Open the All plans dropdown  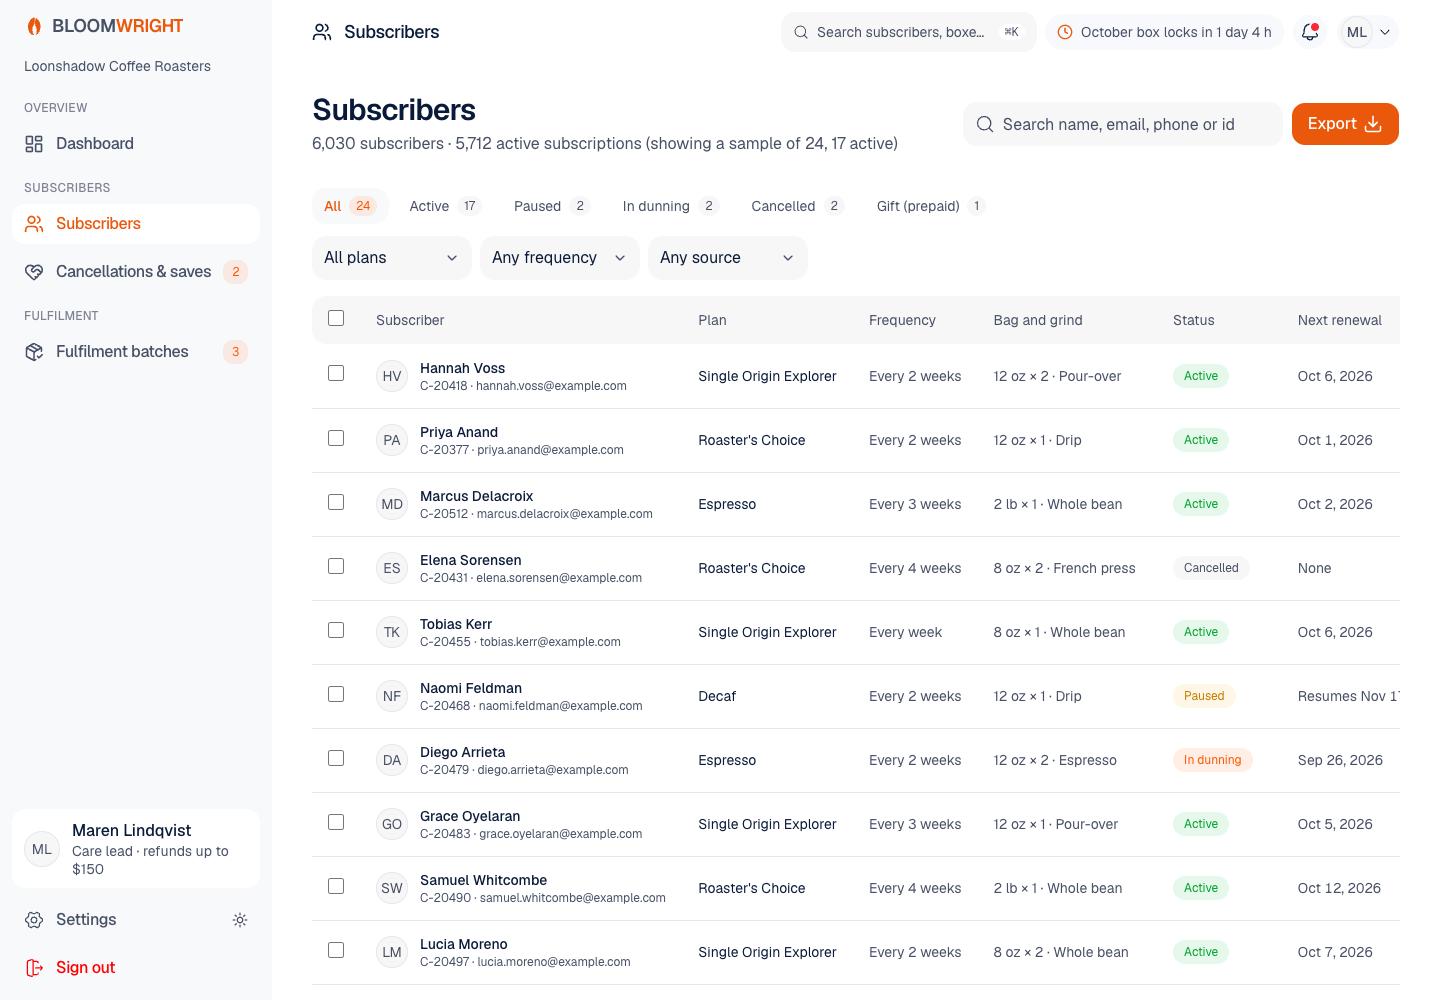392,258
